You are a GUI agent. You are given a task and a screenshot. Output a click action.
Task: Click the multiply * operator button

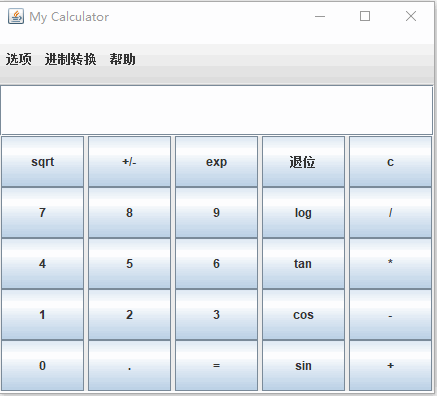click(x=390, y=264)
